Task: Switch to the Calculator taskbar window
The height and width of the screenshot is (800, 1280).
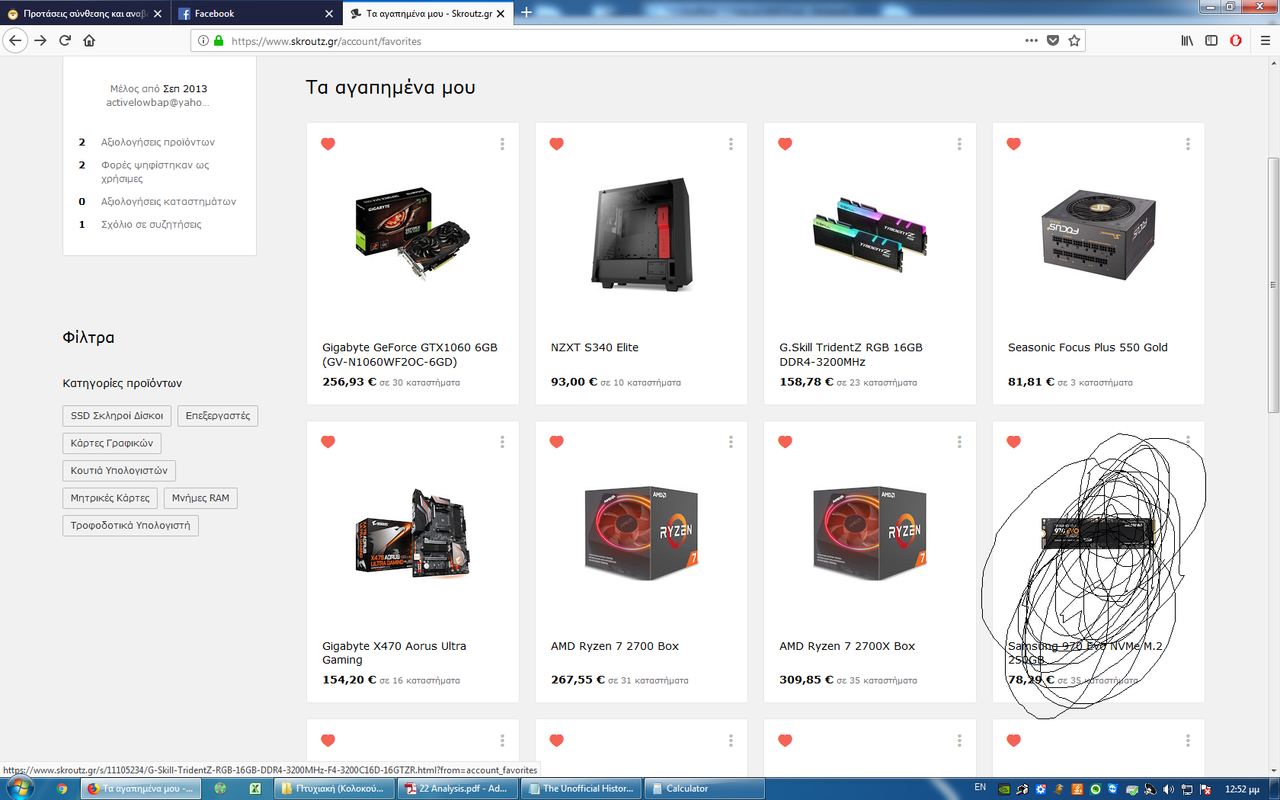Action: 703,788
